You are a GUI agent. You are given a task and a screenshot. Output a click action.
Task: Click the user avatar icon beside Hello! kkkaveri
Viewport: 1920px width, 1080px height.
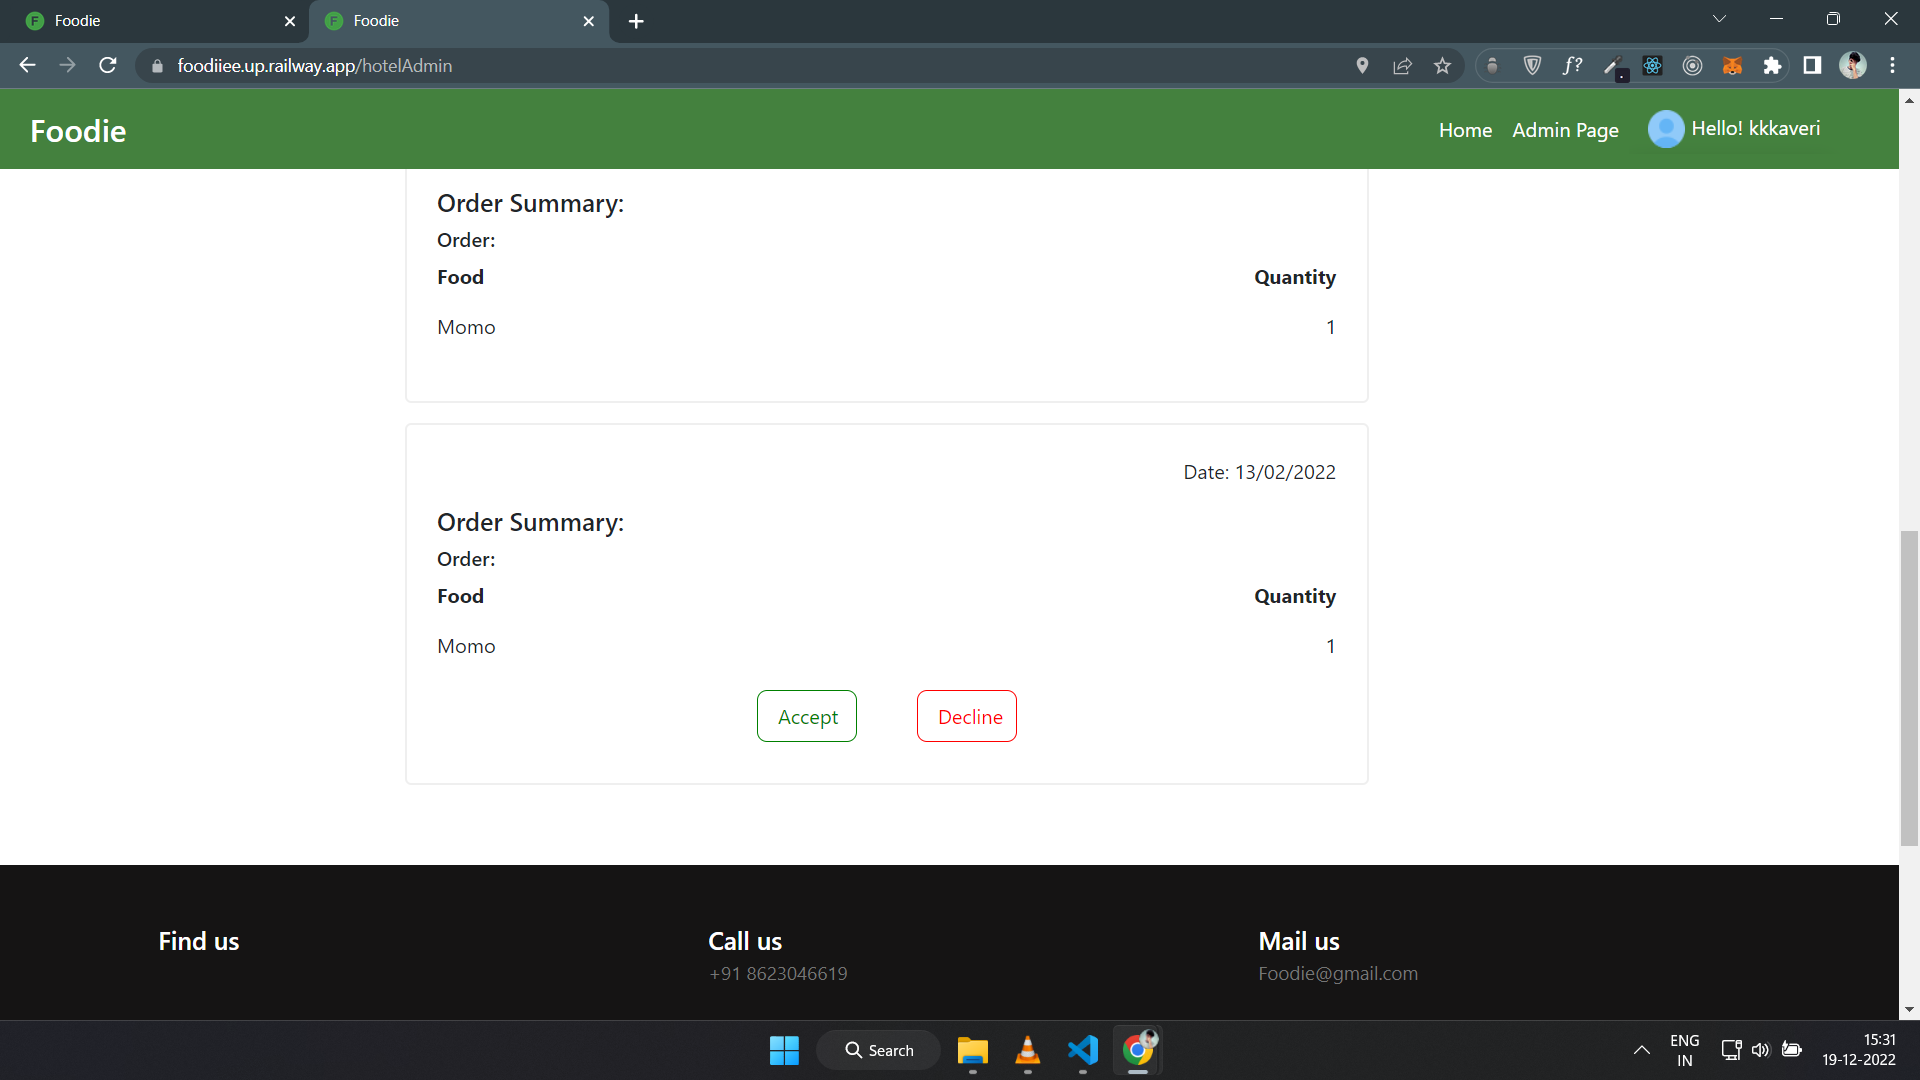(x=1665, y=129)
